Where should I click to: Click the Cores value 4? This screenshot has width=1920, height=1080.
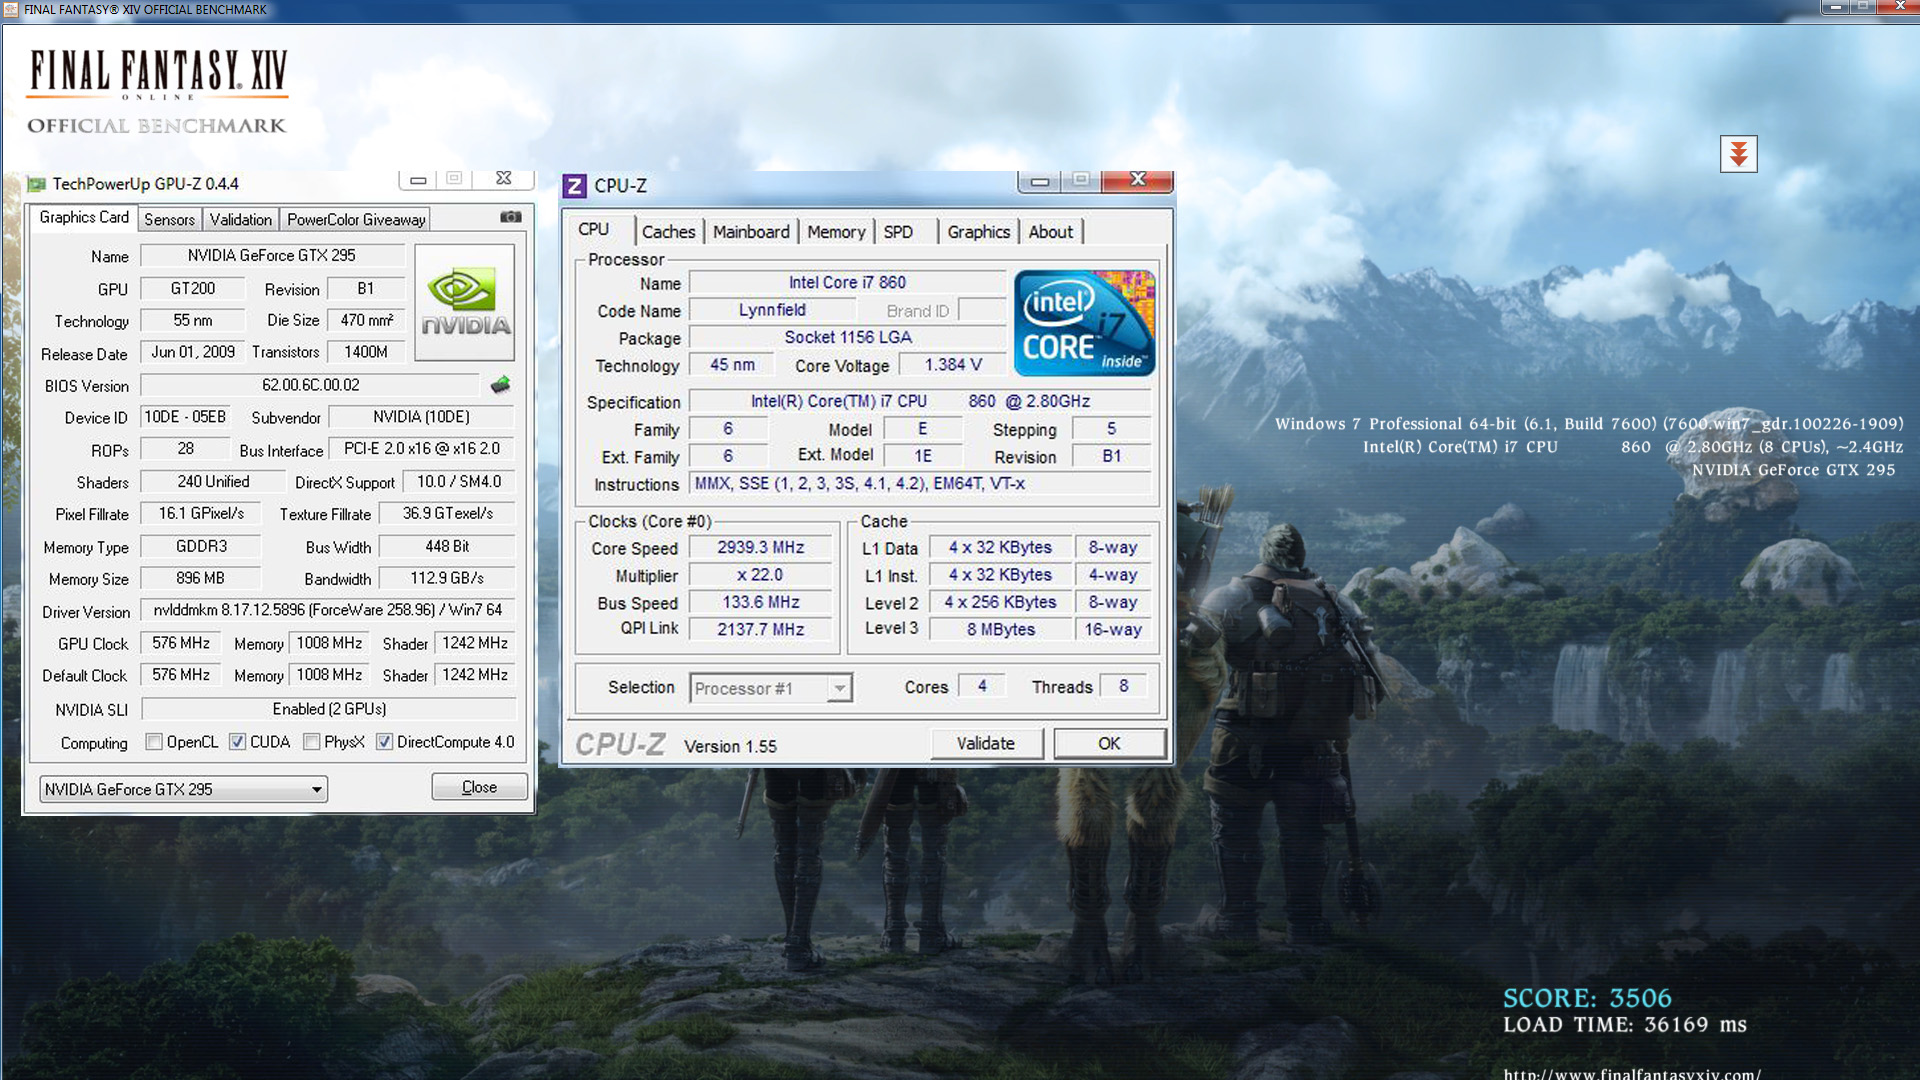click(982, 686)
